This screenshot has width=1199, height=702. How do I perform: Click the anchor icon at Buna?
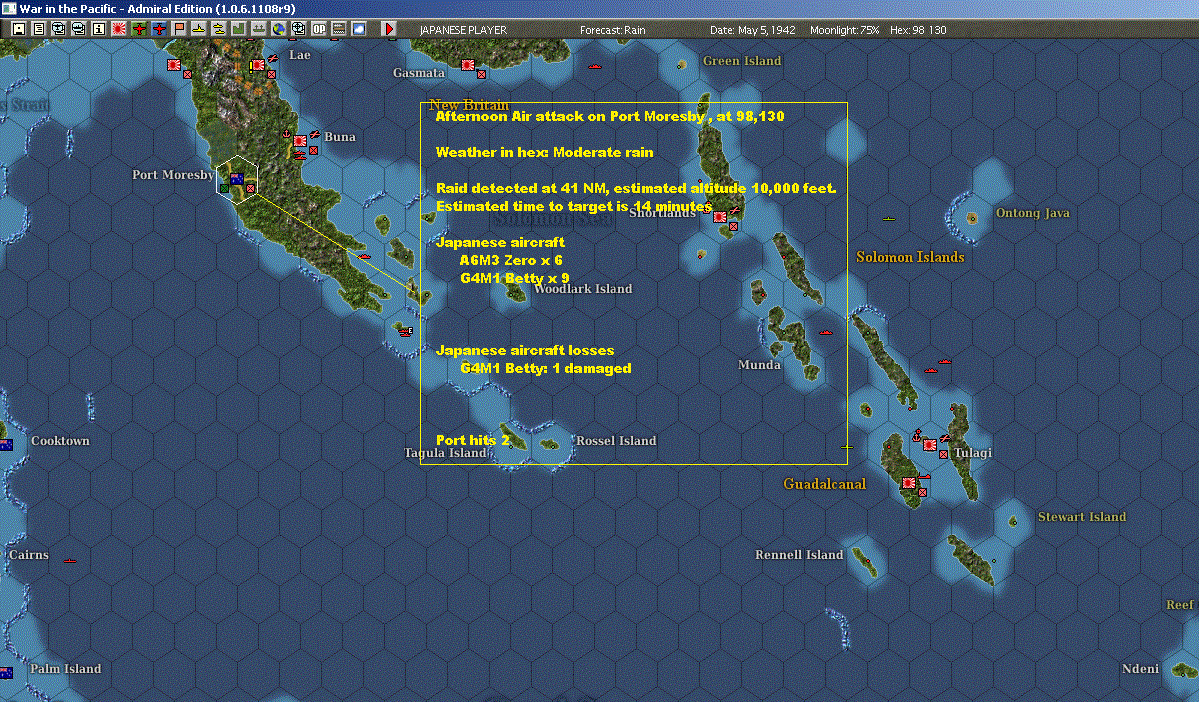point(287,135)
